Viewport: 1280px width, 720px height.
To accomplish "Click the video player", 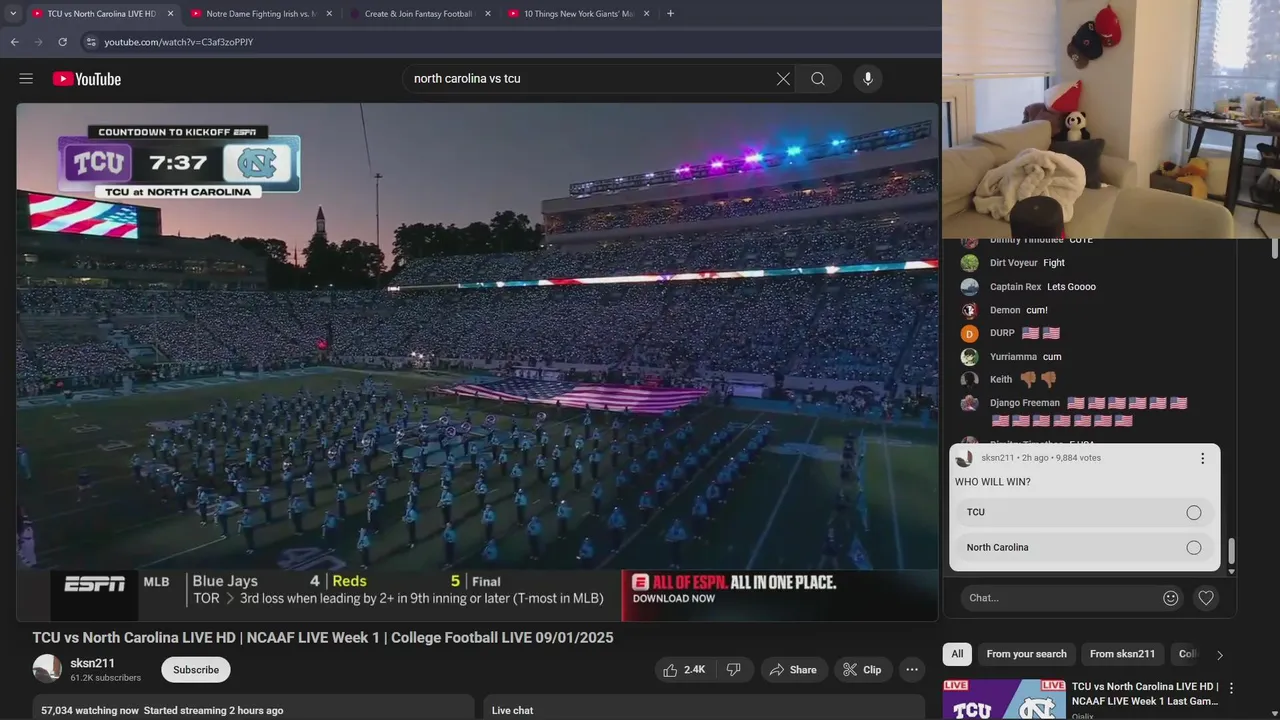I will click(477, 362).
